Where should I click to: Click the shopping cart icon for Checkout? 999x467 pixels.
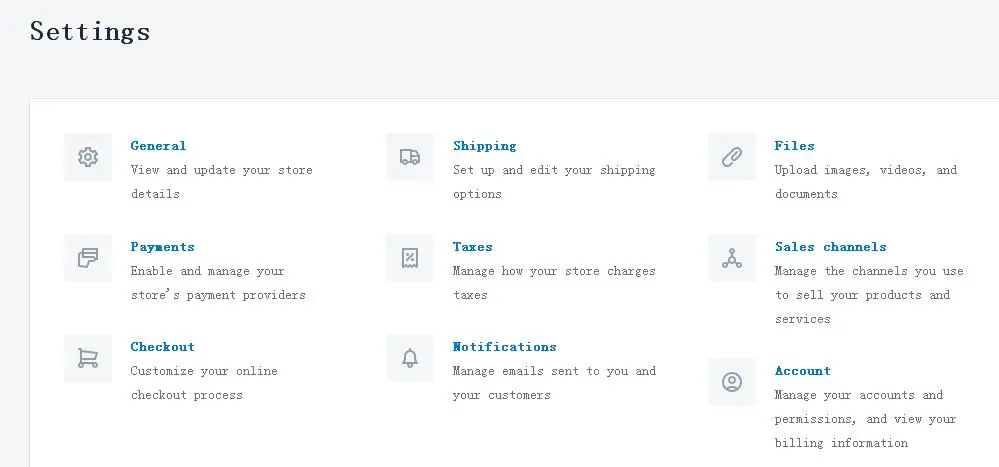tap(88, 358)
